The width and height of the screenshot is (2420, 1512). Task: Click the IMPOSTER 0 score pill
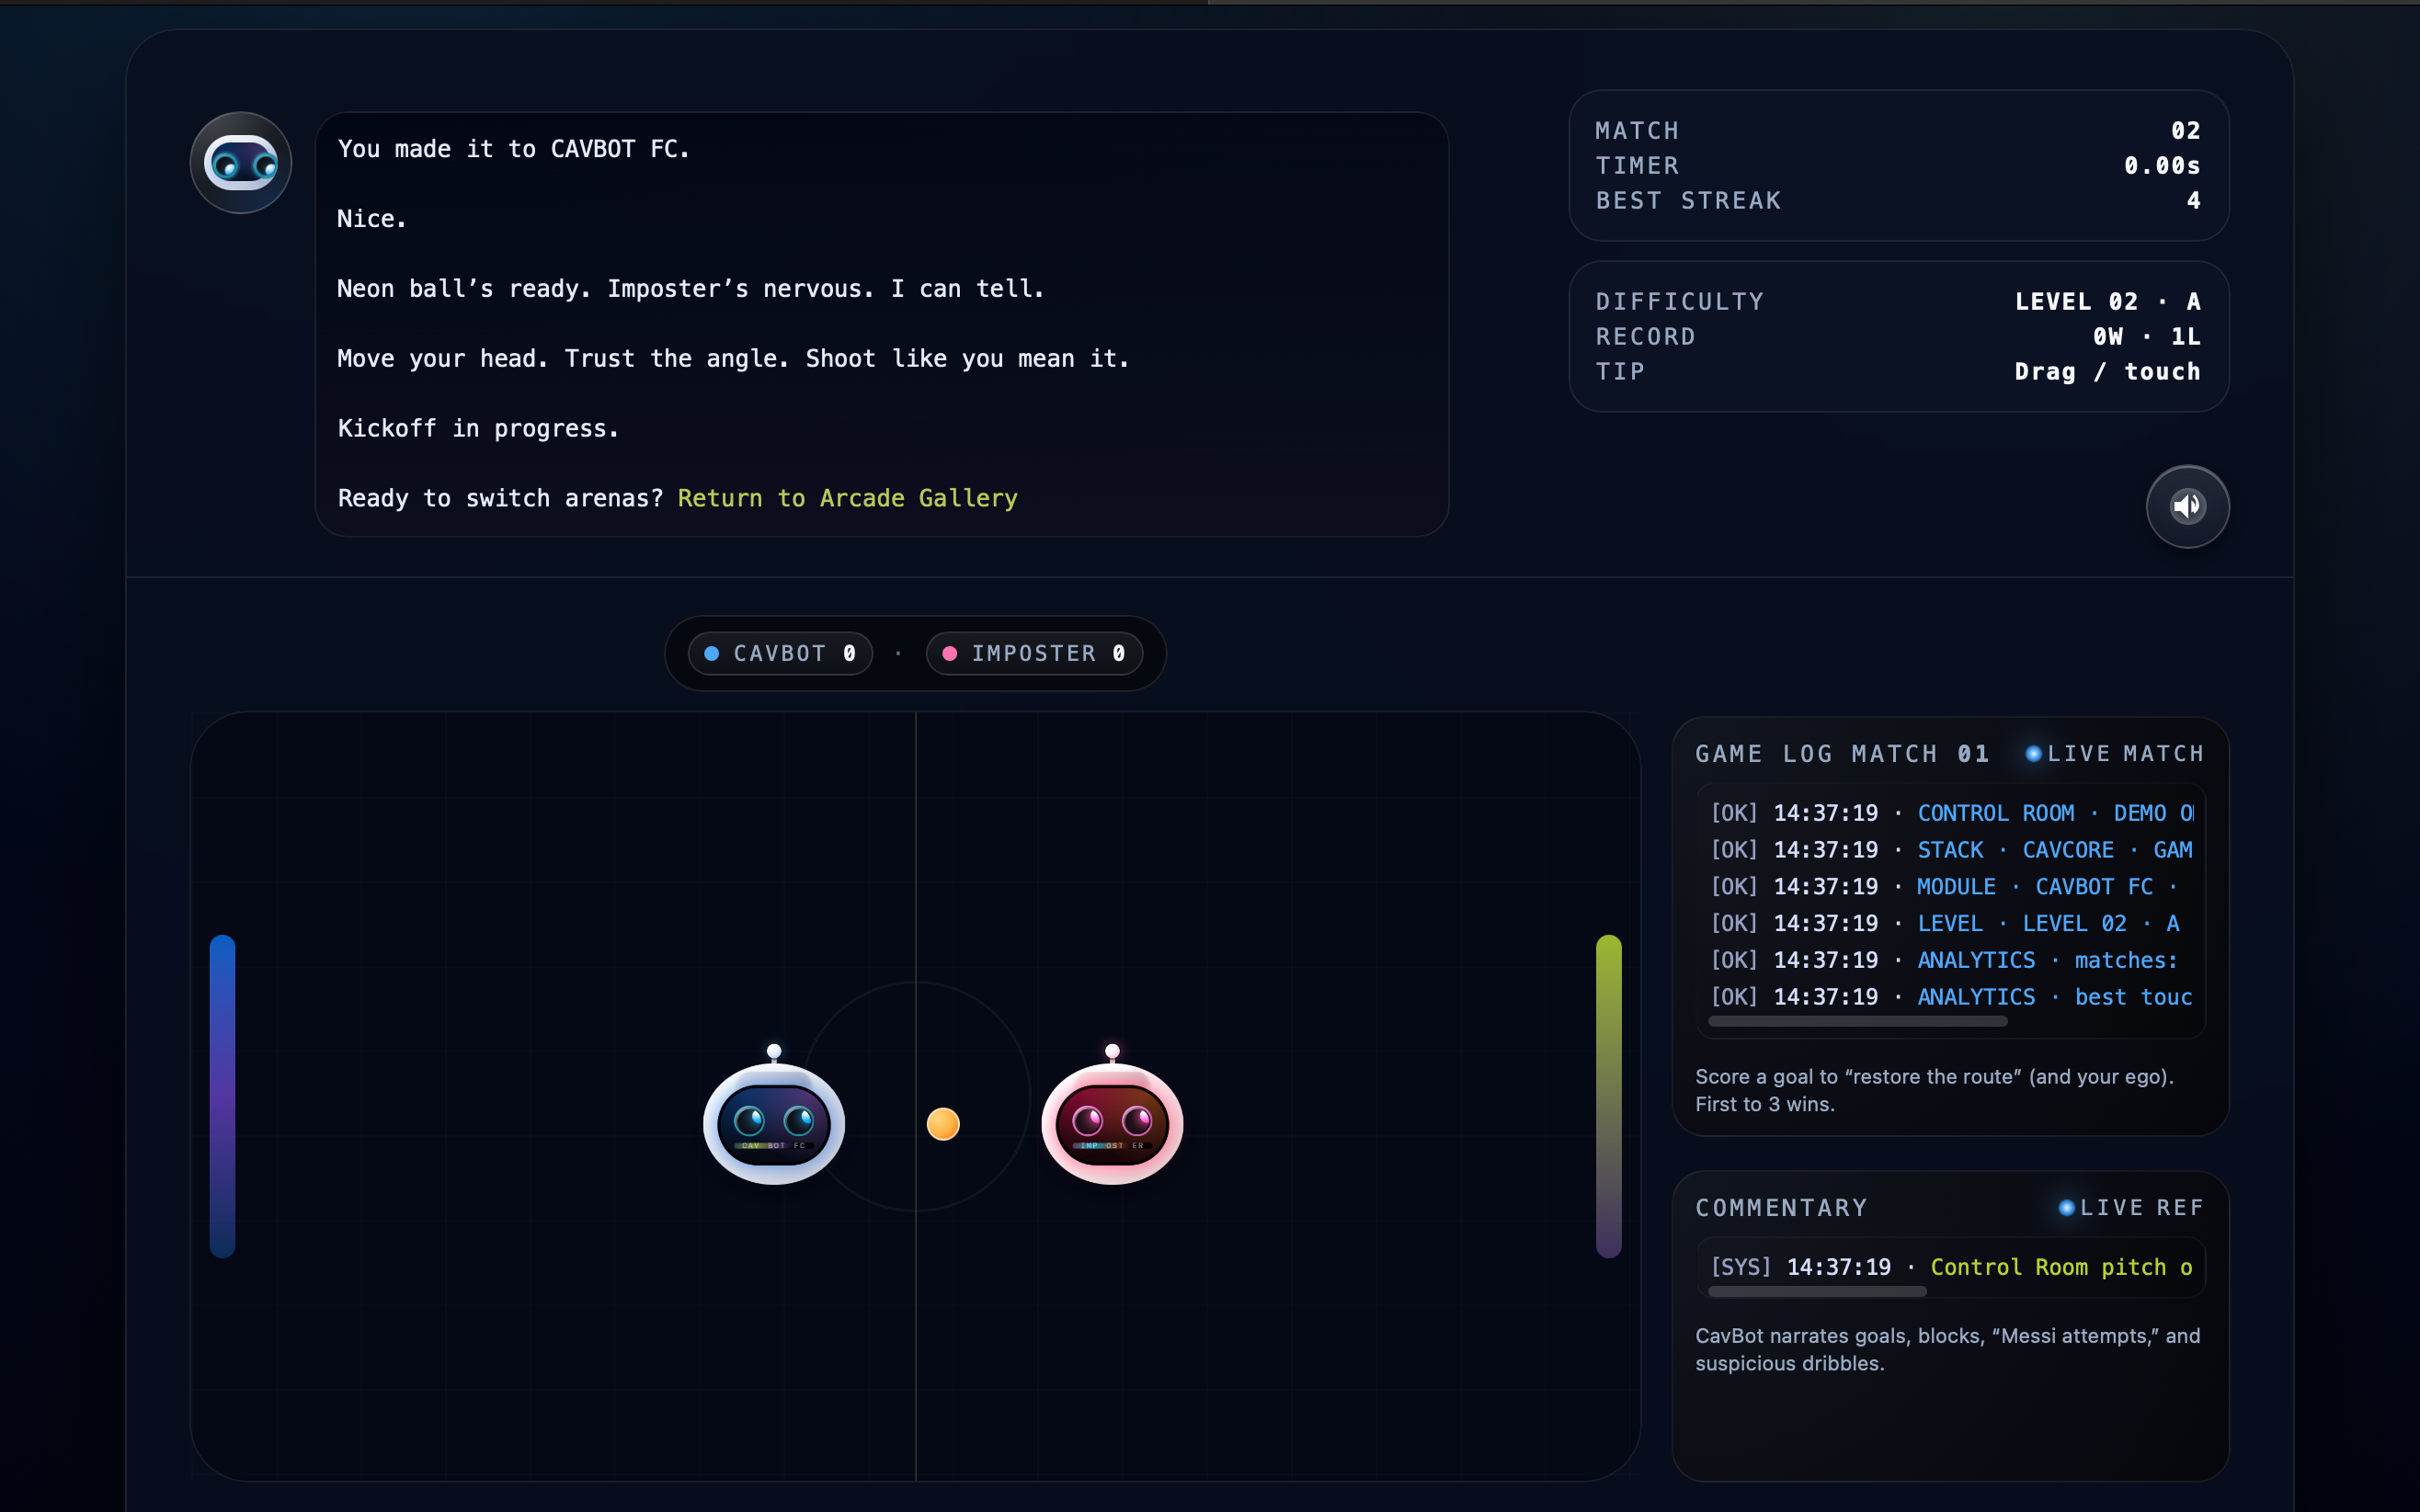(1034, 654)
